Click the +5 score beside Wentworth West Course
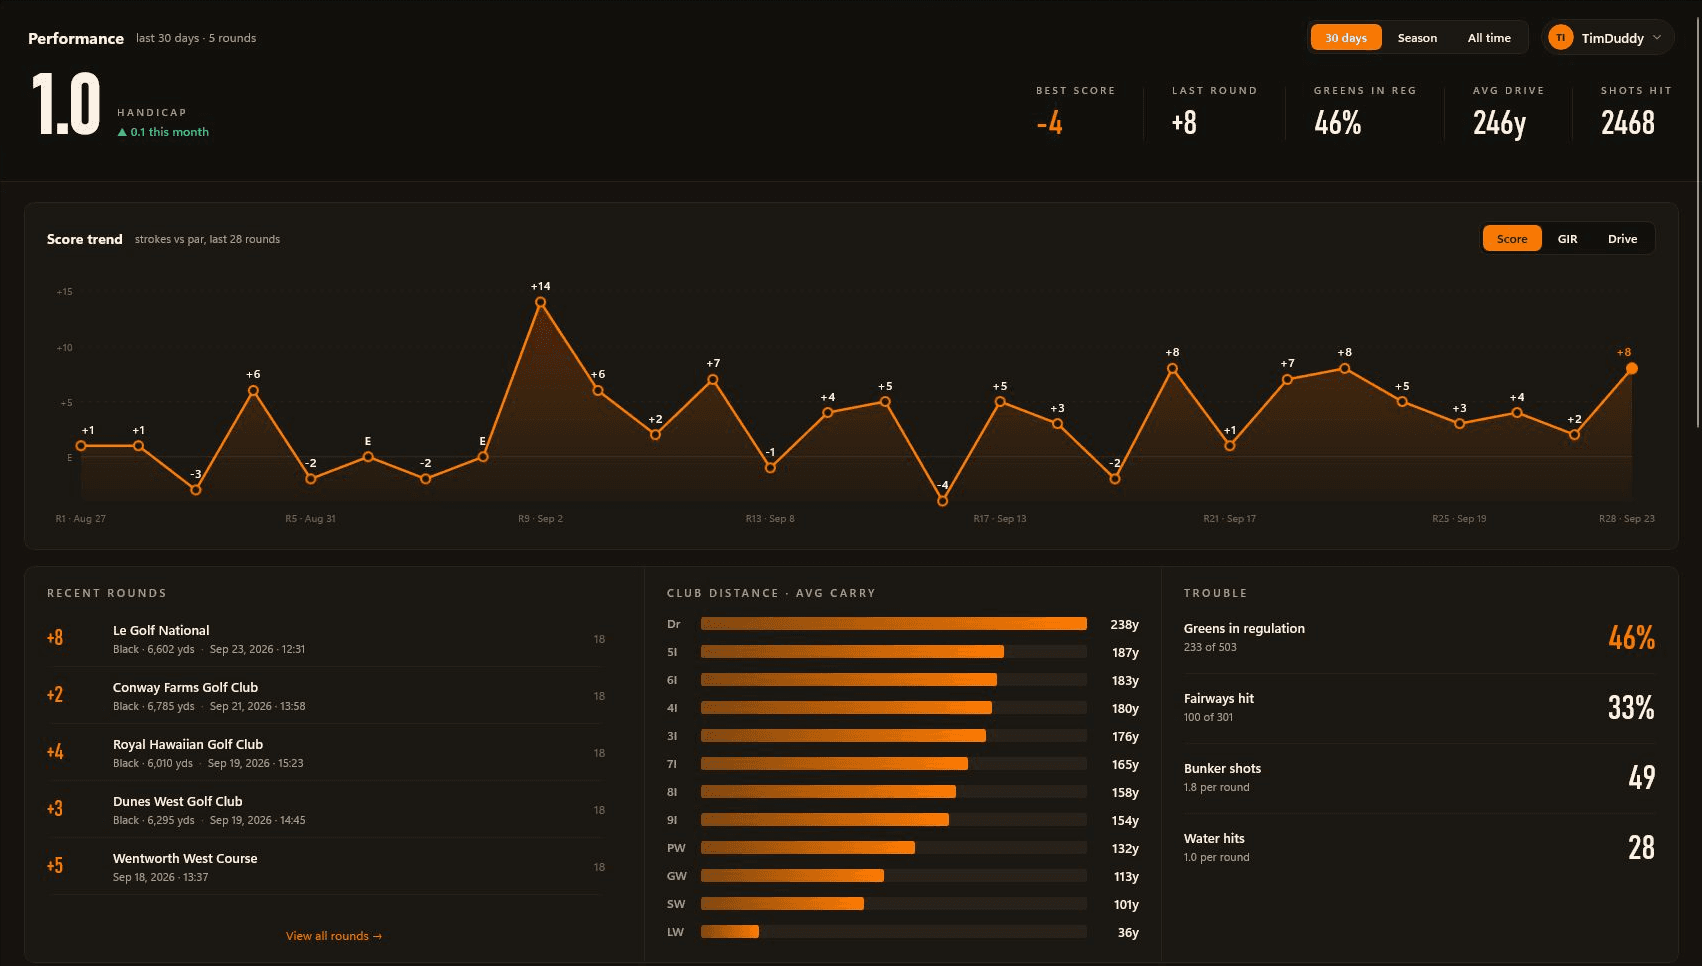 55,866
